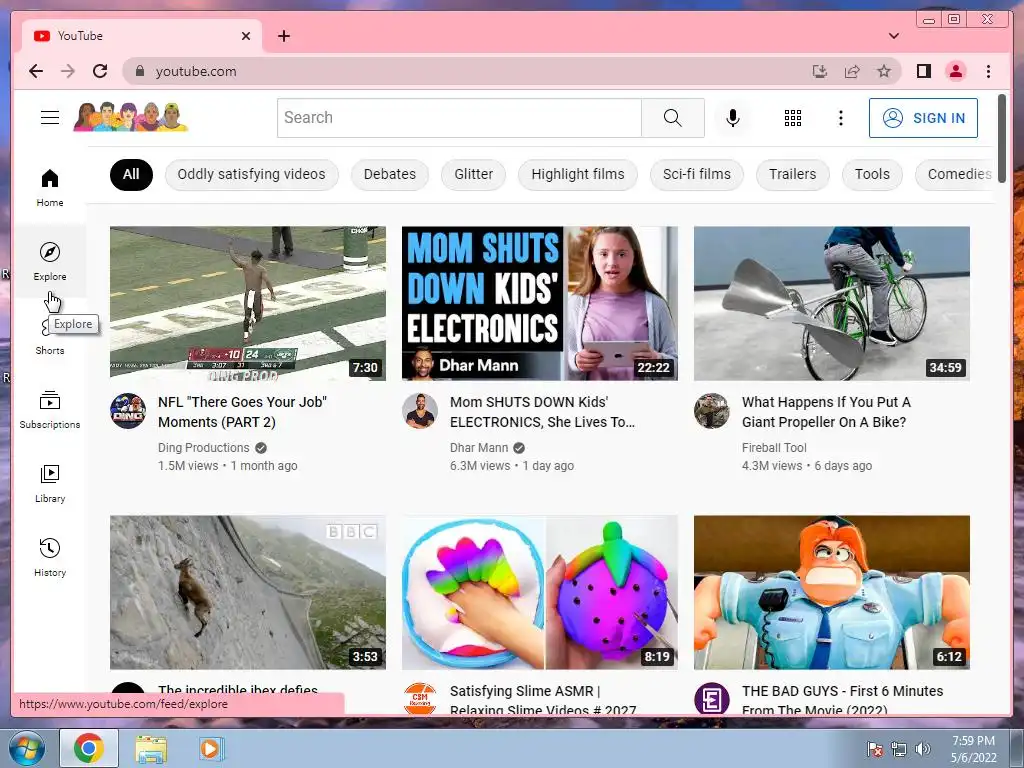Viewport: 1024px width, 768px height.
Task: Open Ding Productions channel avatar
Action: point(127,411)
